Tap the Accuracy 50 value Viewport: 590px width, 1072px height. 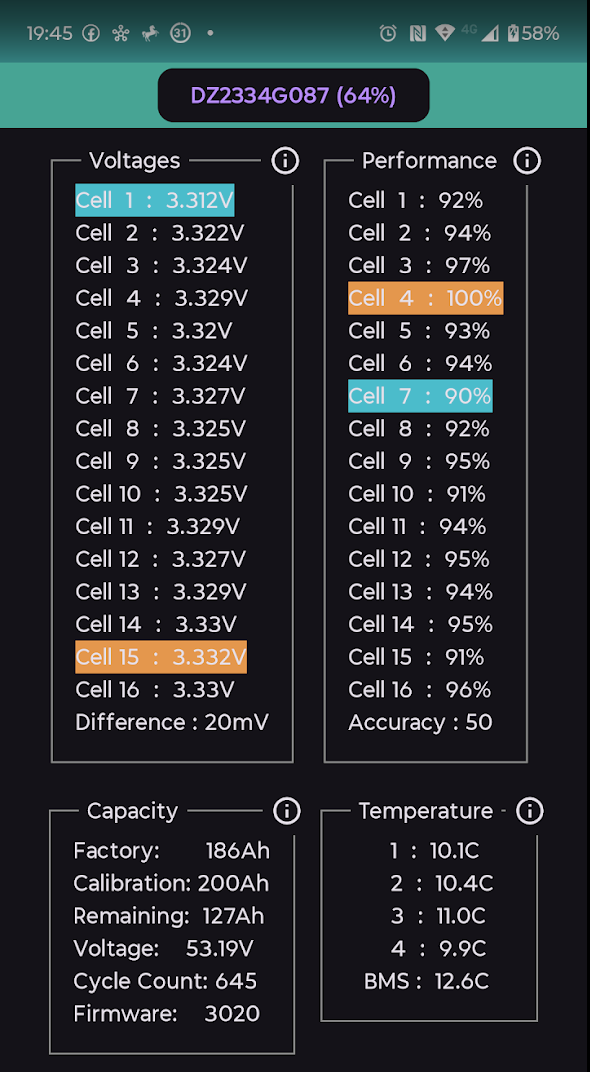coord(420,723)
